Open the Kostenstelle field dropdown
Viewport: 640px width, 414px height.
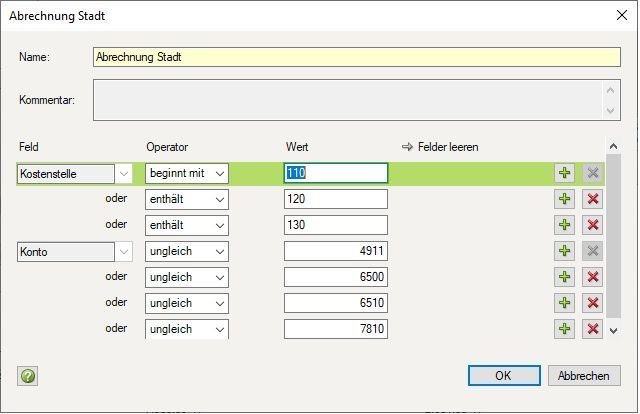click(x=123, y=173)
